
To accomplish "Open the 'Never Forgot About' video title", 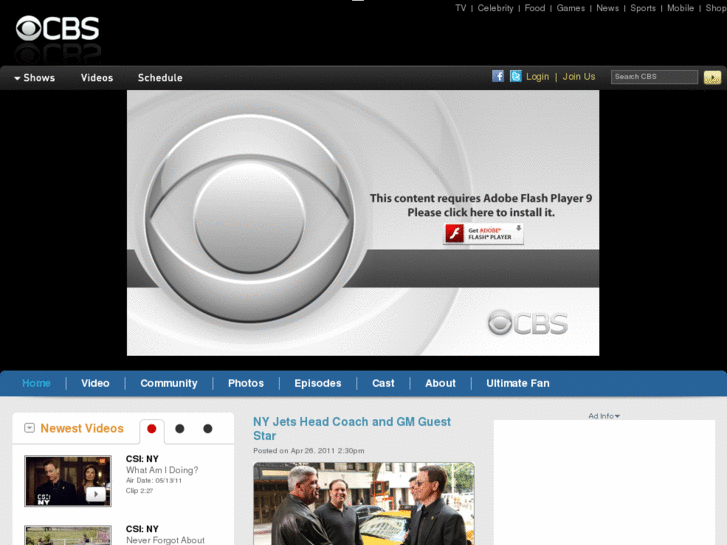I will tap(165, 540).
